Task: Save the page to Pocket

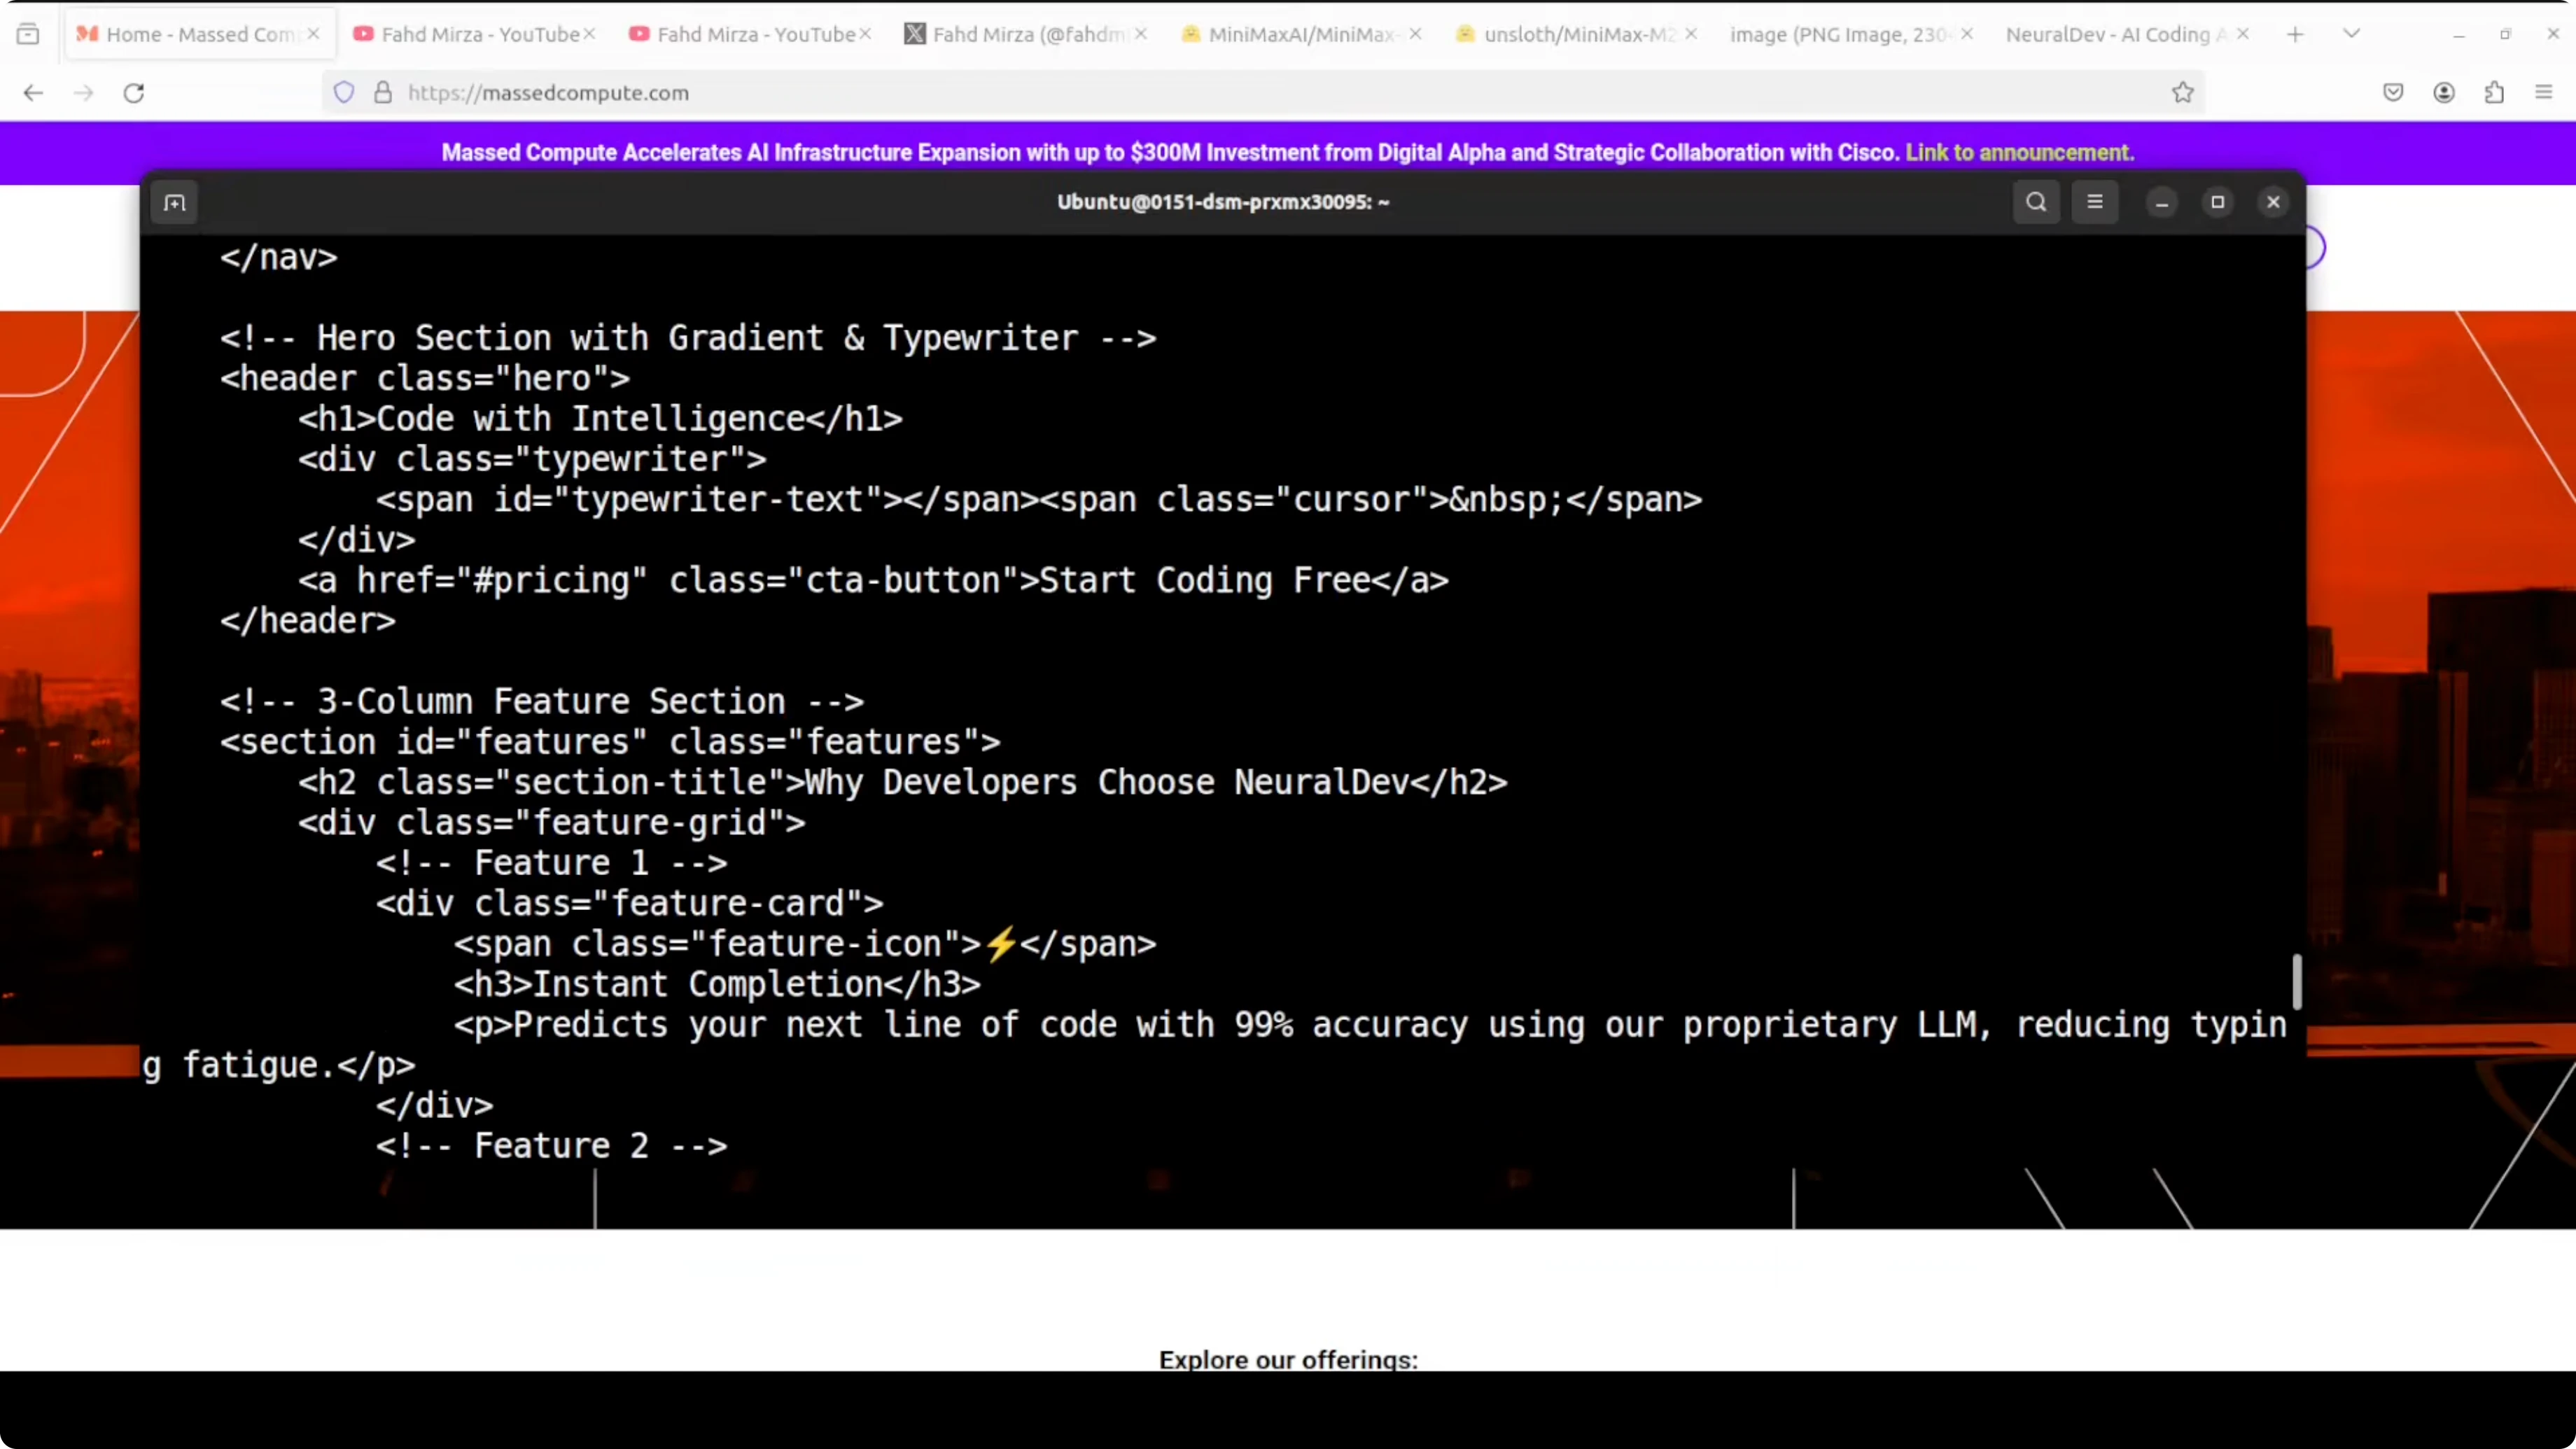Action: [x=2393, y=92]
